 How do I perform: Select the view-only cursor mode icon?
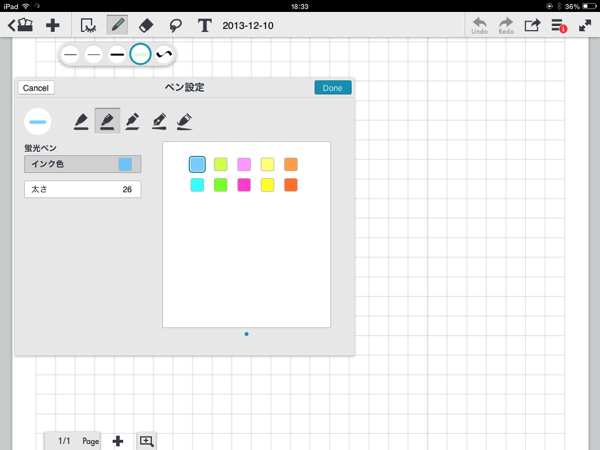point(88,26)
